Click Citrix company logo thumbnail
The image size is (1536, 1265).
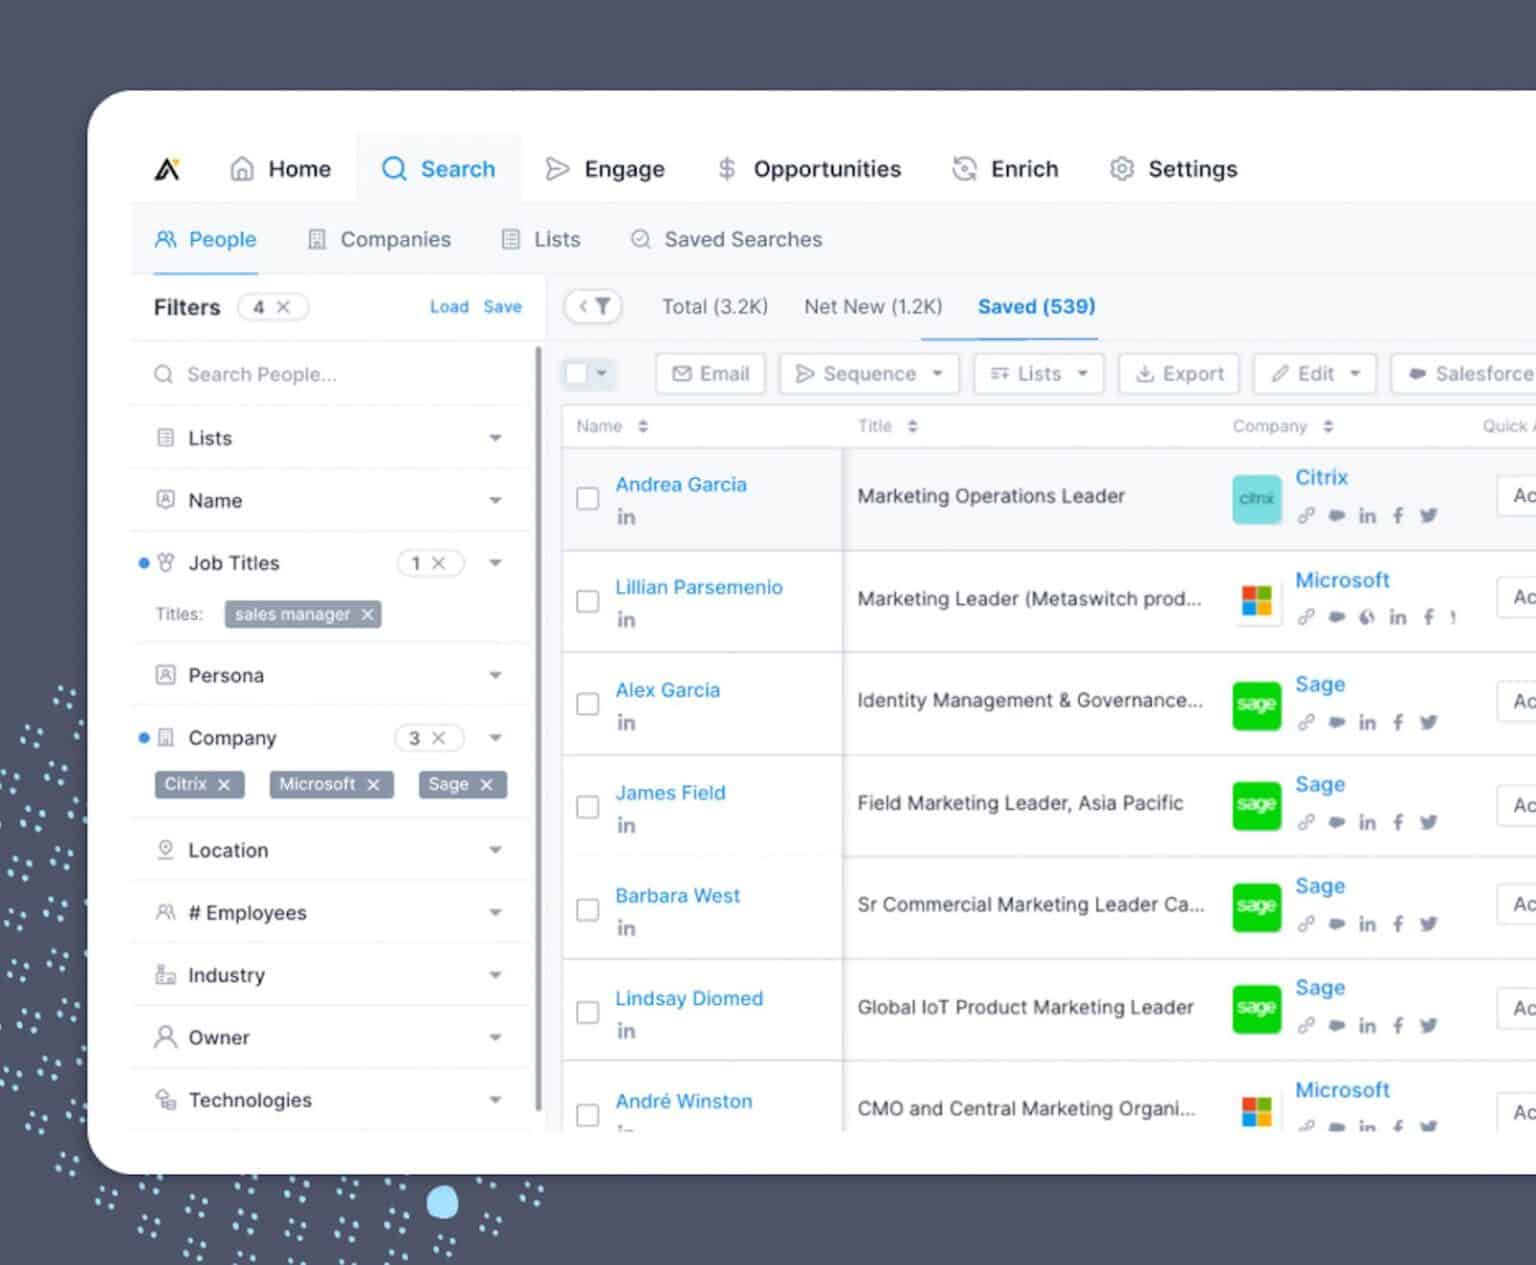1257,498
